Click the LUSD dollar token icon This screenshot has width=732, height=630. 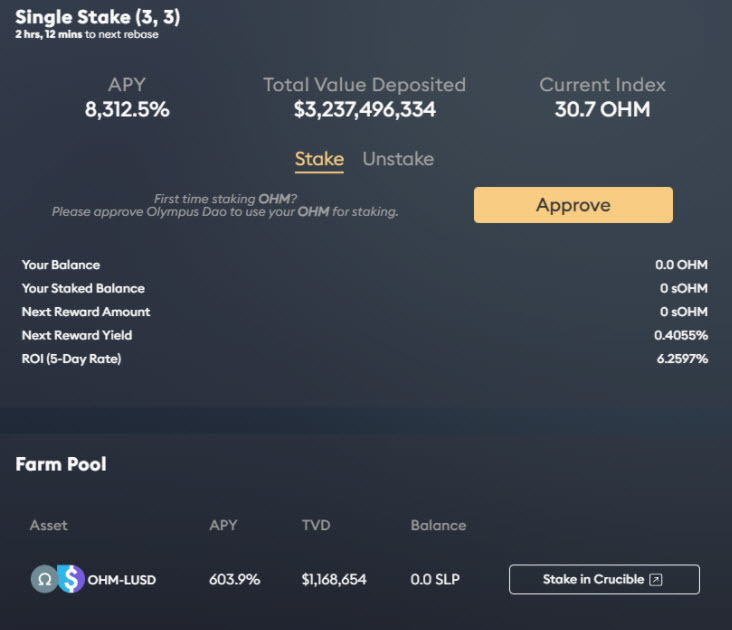[x=70, y=579]
